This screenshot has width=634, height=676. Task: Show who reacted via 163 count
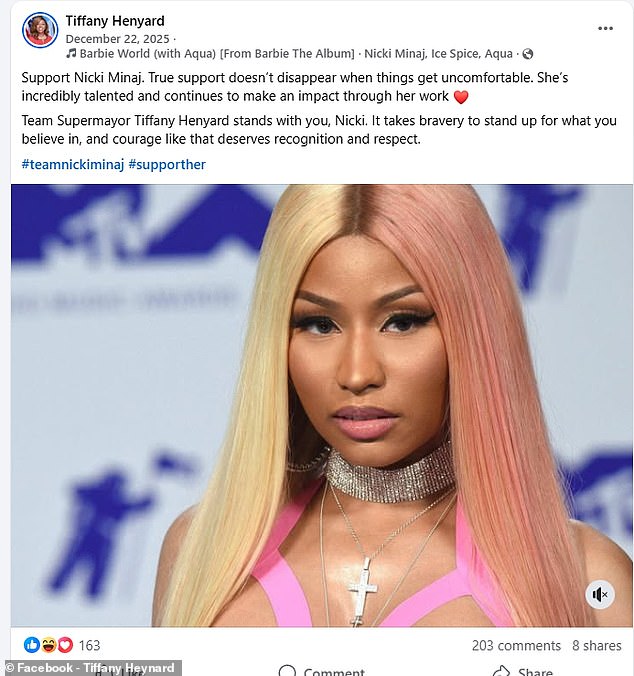pos(89,645)
